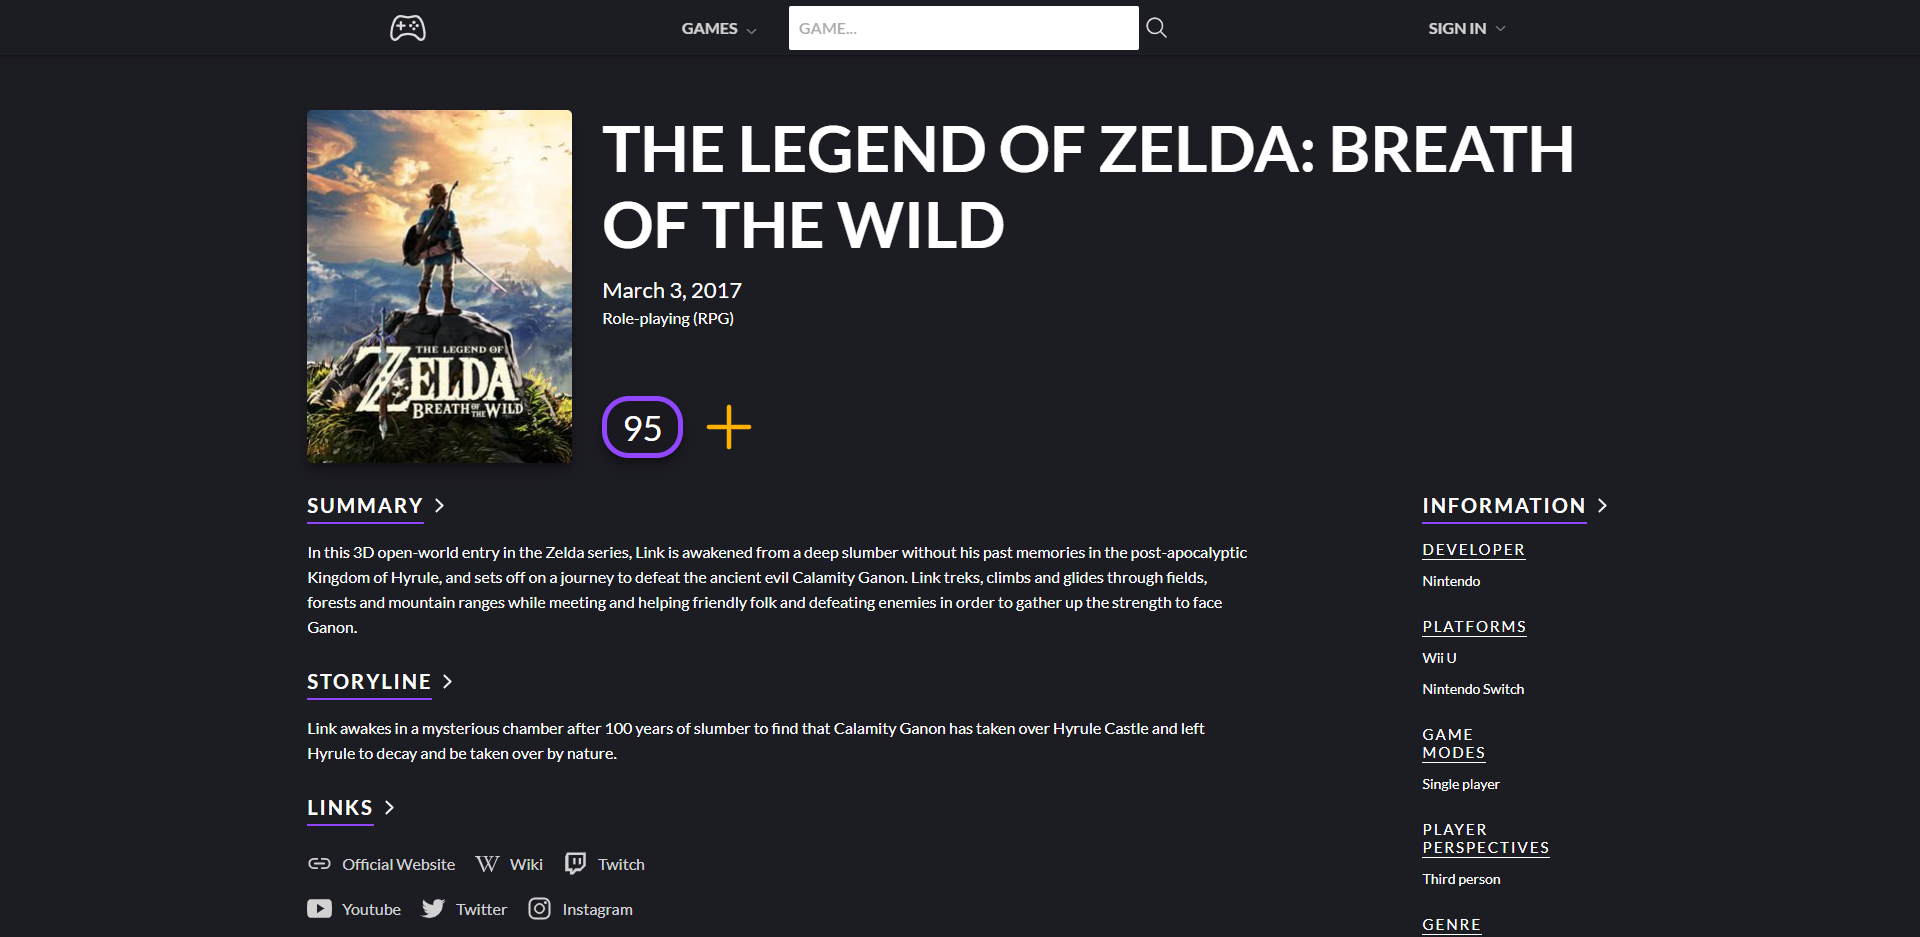Open the game's Twitch channel icon
This screenshot has width=1920, height=937.
(576, 863)
